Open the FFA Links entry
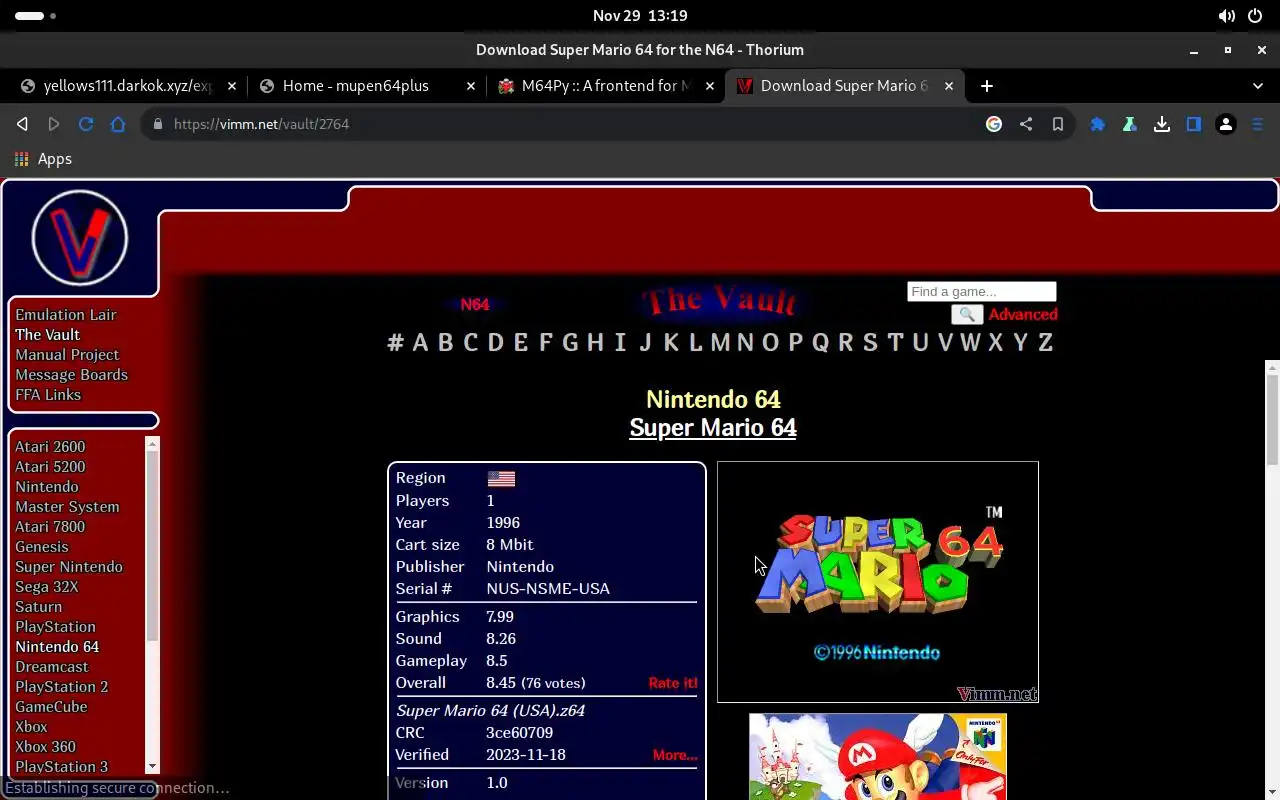The image size is (1280, 800). (x=48, y=395)
